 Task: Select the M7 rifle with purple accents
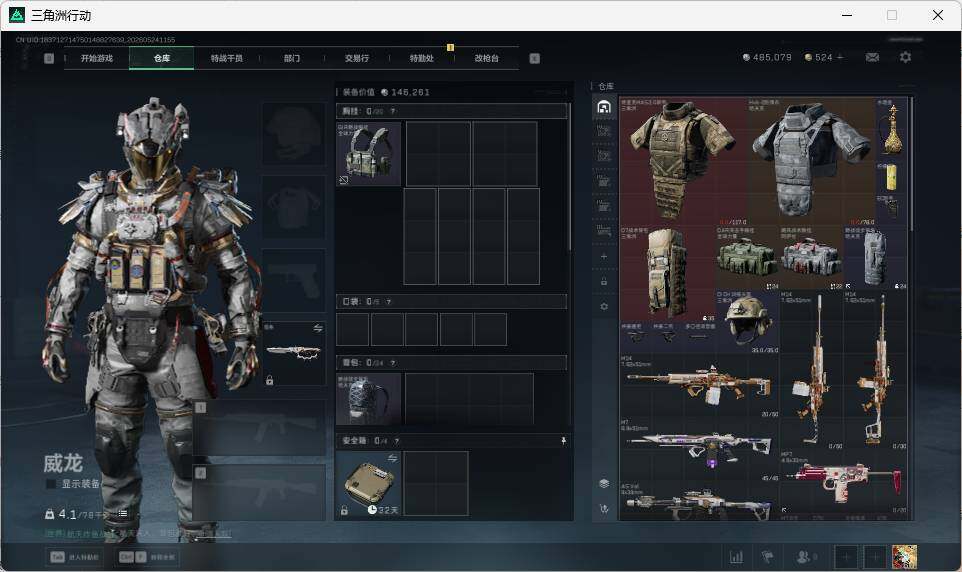tap(699, 450)
